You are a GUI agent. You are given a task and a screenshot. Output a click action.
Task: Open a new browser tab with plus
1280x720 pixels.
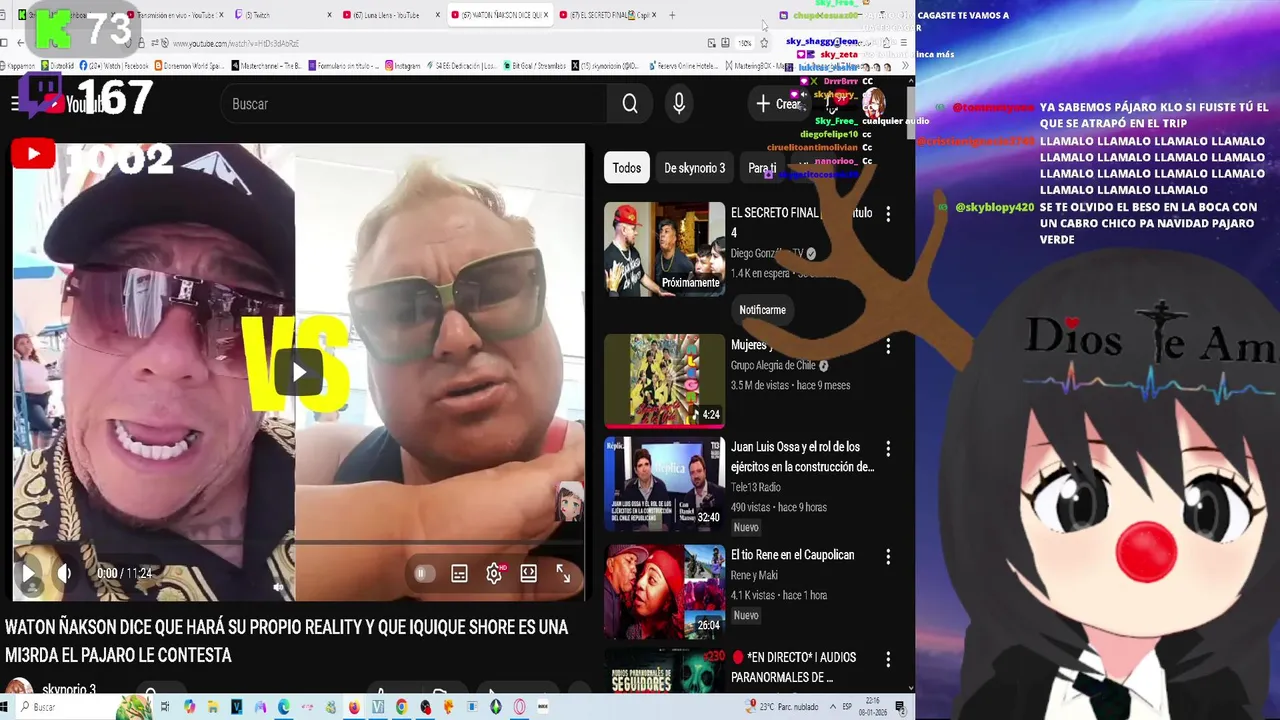(672, 15)
